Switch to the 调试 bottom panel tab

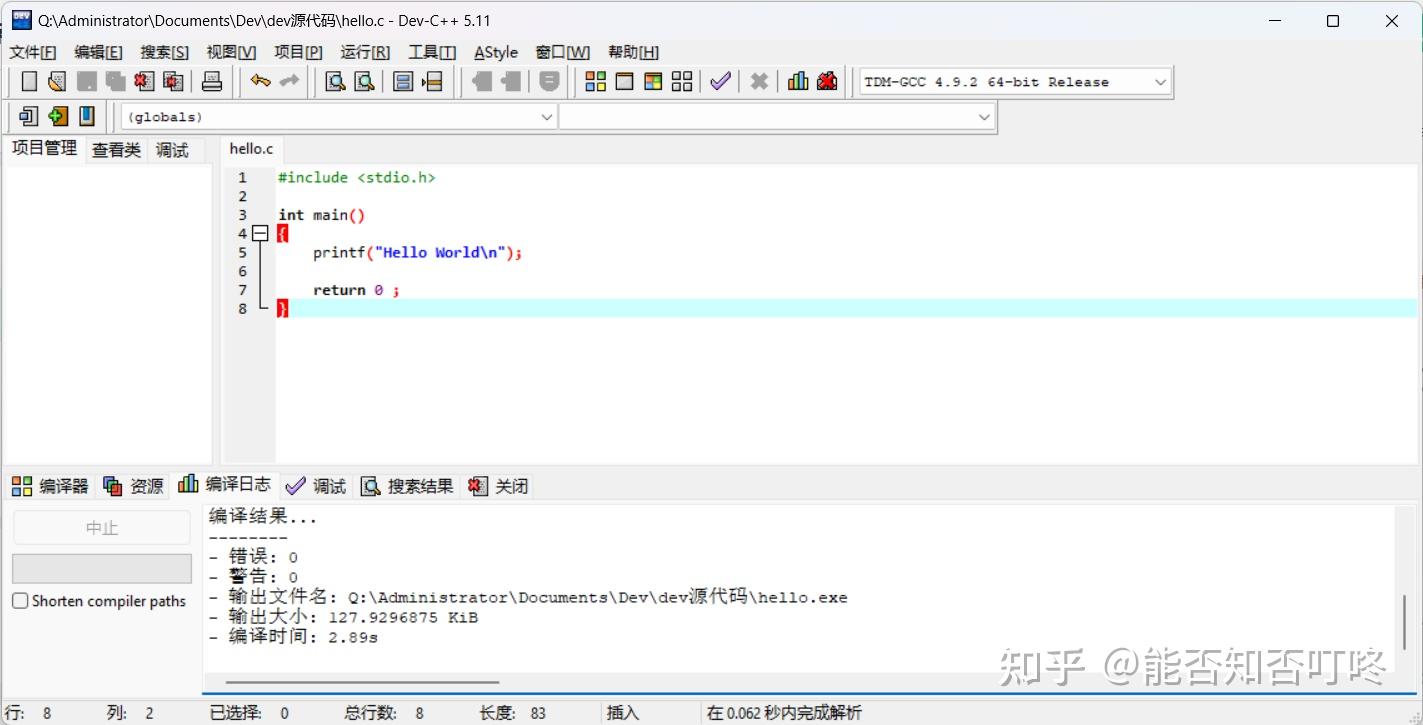click(316, 485)
